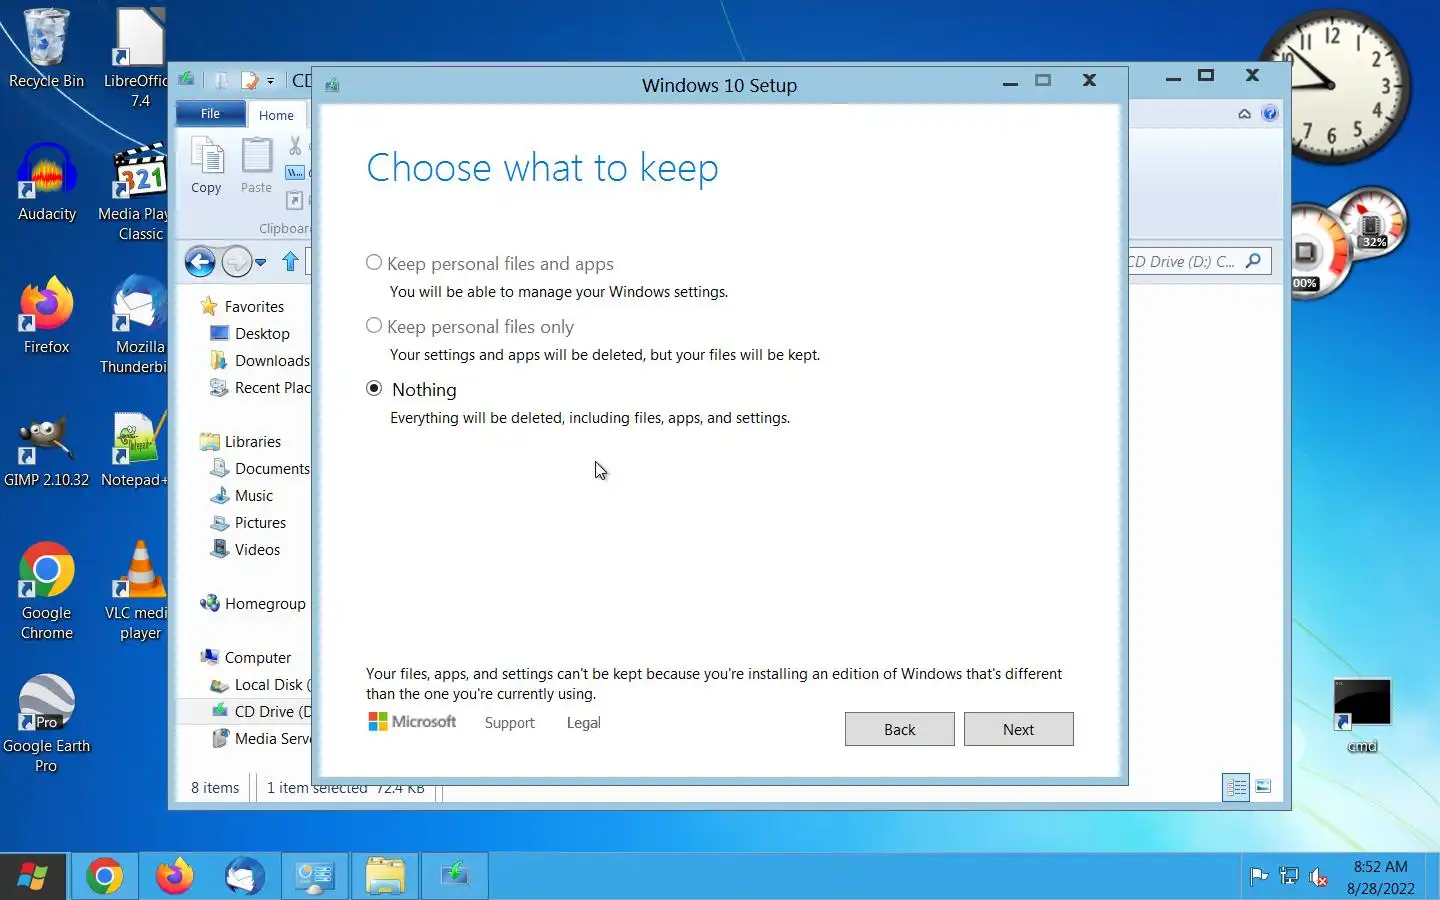Image resolution: width=1440 pixels, height=900 pixels.
Task: Open the Legal link
Action: click(x=583, y=723)
